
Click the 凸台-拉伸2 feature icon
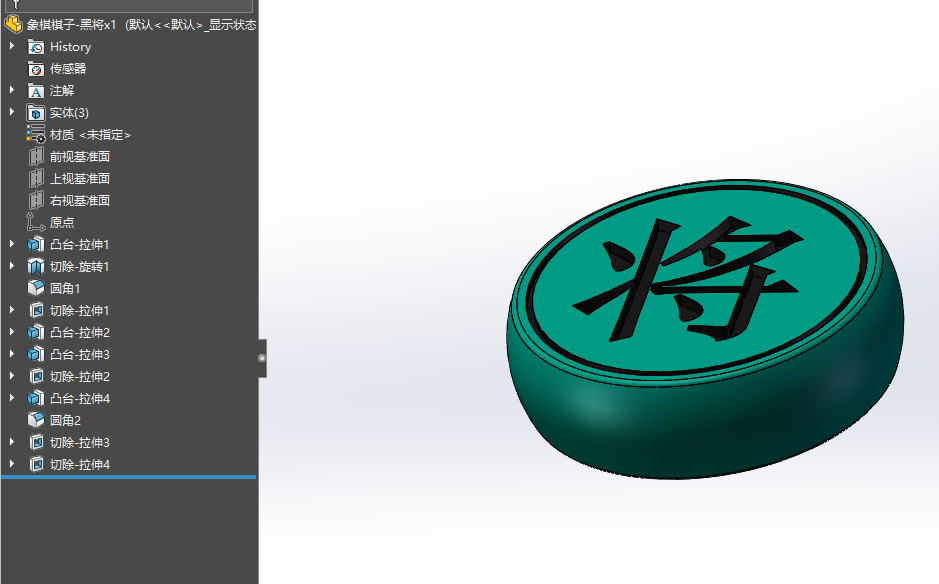tap(36, 332)
